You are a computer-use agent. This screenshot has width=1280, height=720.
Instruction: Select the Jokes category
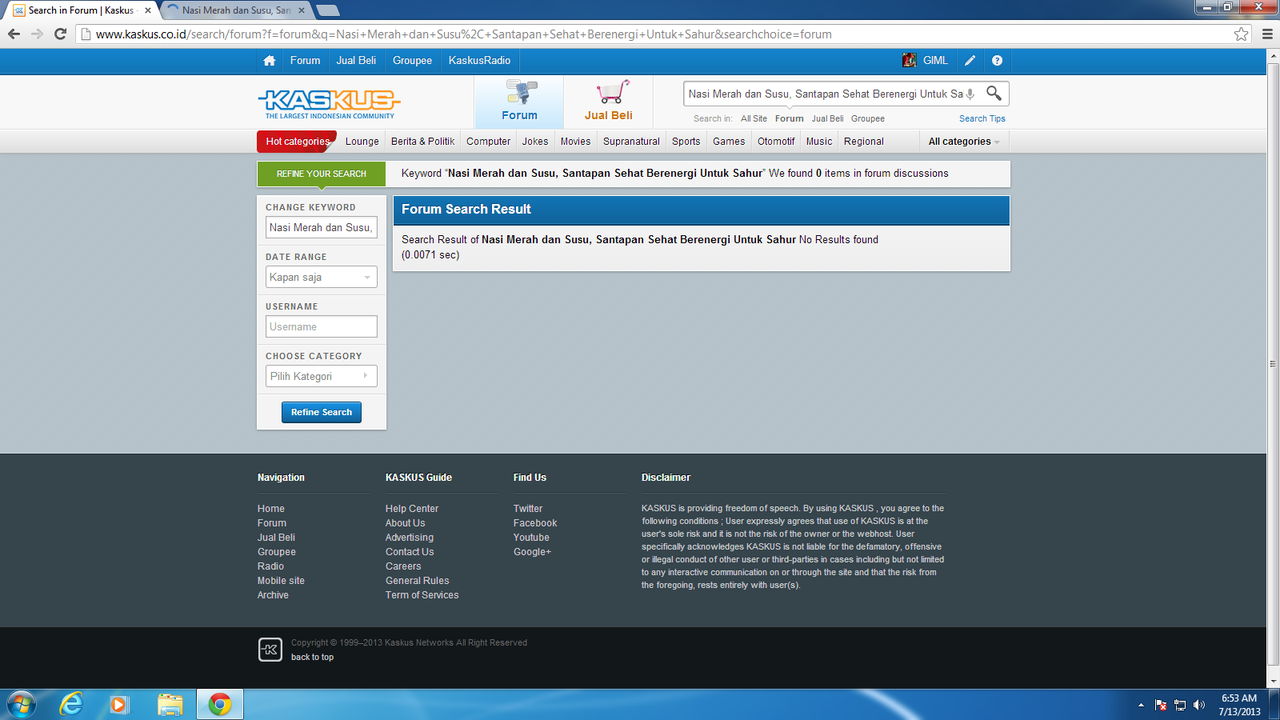click(x=535, y=142)
